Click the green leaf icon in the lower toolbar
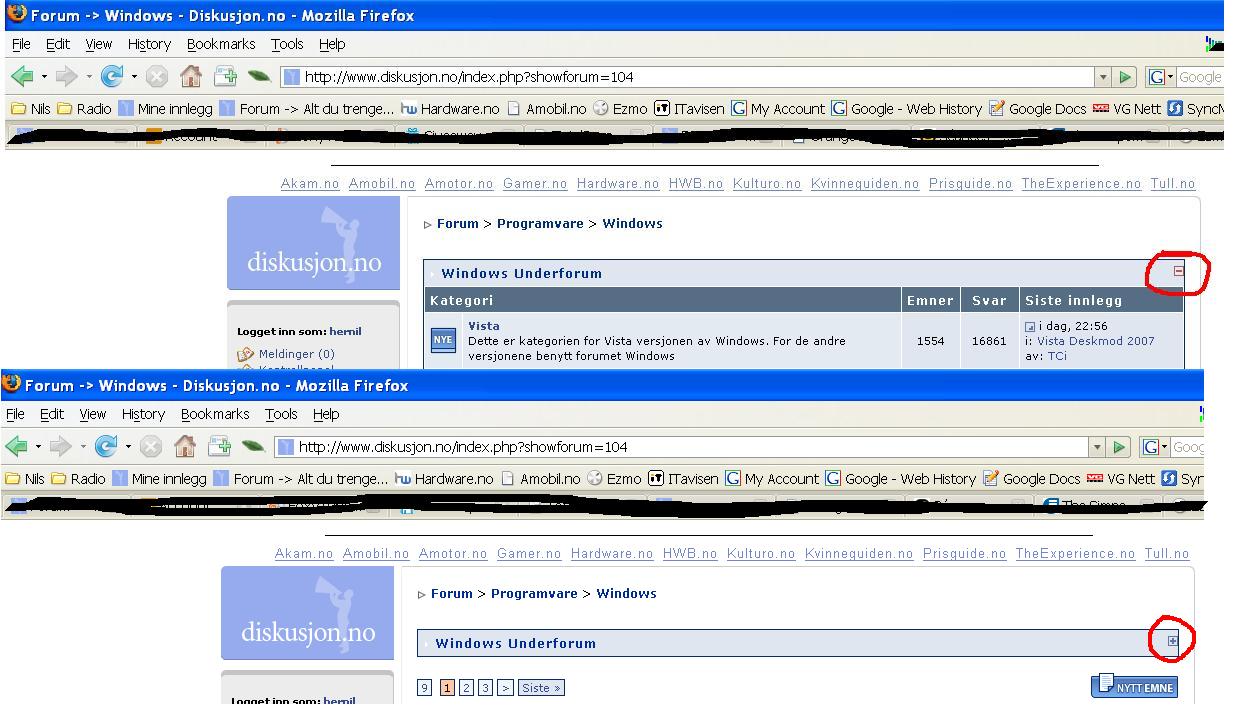Screen dimensions: 1254x712 (x=253, y=446)
